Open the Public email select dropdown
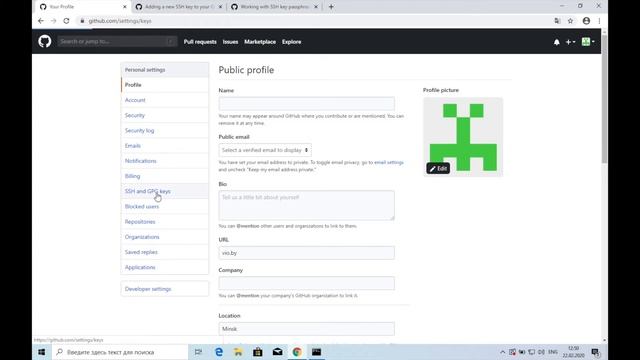The image size is (640, 360). coord(265,150)
